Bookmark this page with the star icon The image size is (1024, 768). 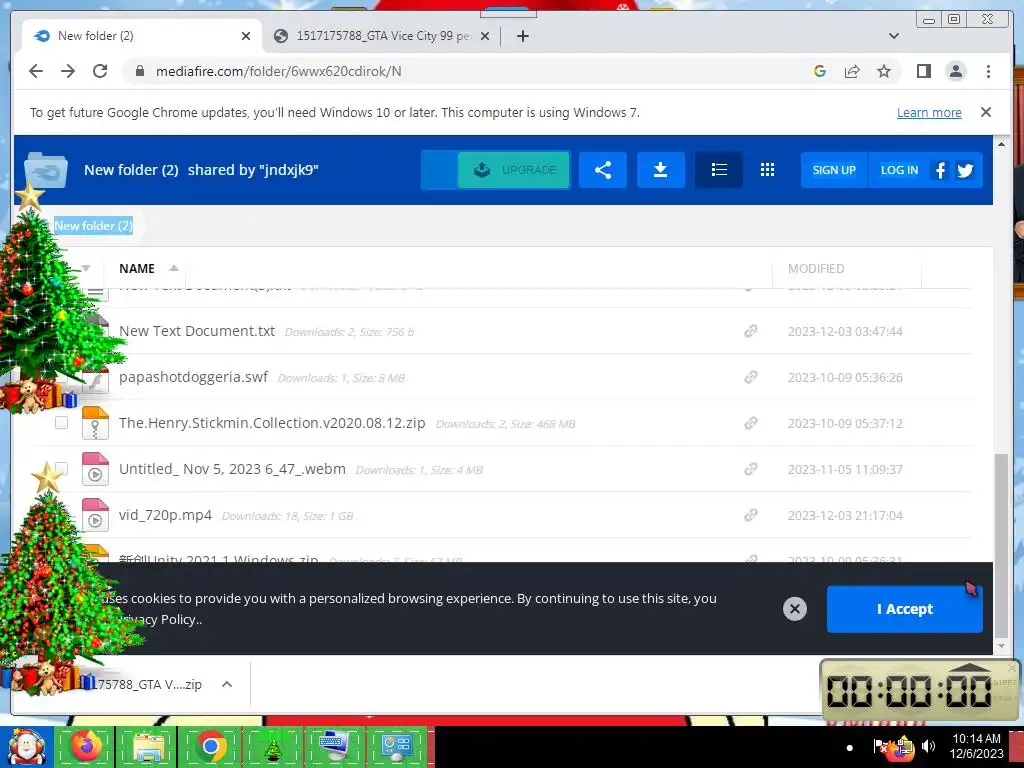click(x=884, y=71)
